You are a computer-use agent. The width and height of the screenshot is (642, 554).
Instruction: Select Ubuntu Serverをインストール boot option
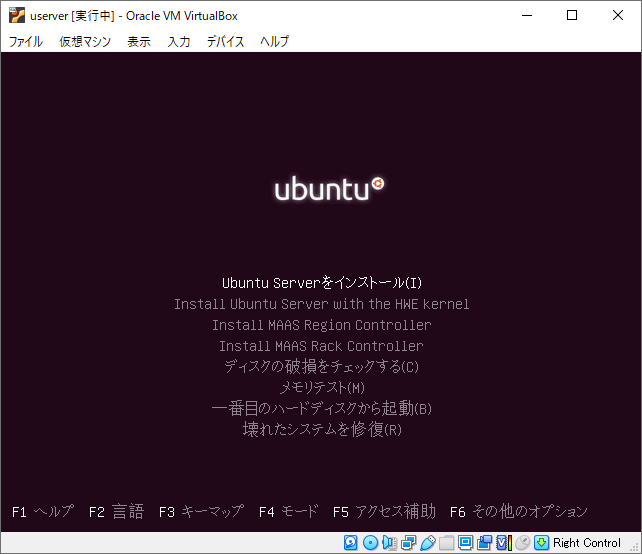[322, 283]
